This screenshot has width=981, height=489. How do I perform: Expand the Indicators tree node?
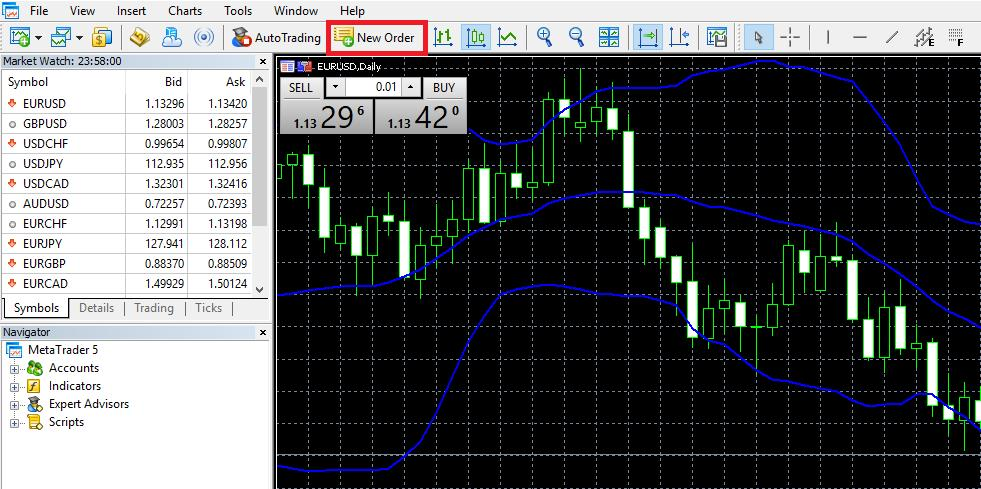15,387
